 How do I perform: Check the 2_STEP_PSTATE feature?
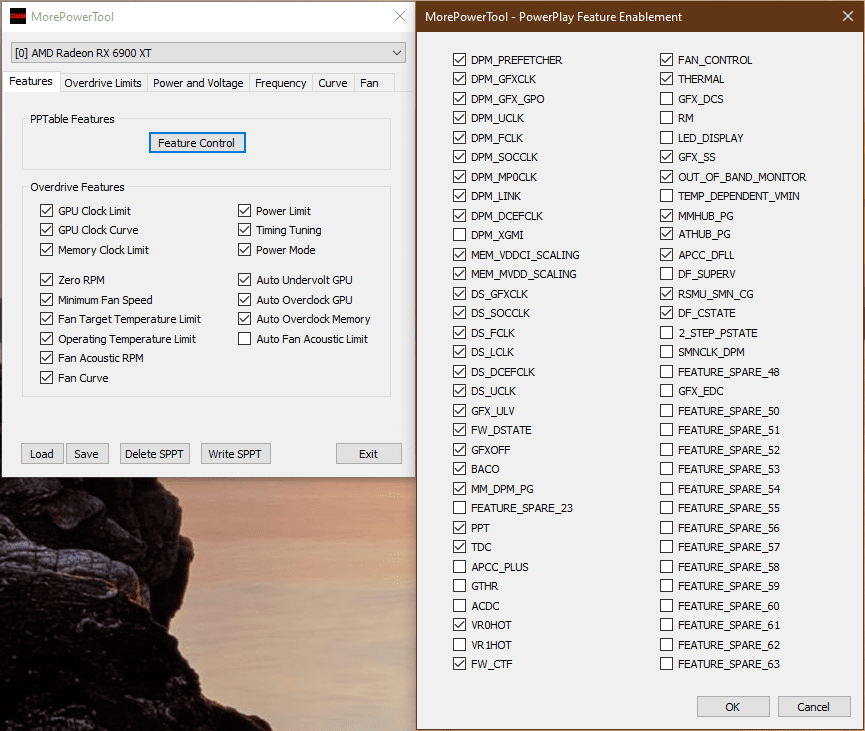pos(666,333)
